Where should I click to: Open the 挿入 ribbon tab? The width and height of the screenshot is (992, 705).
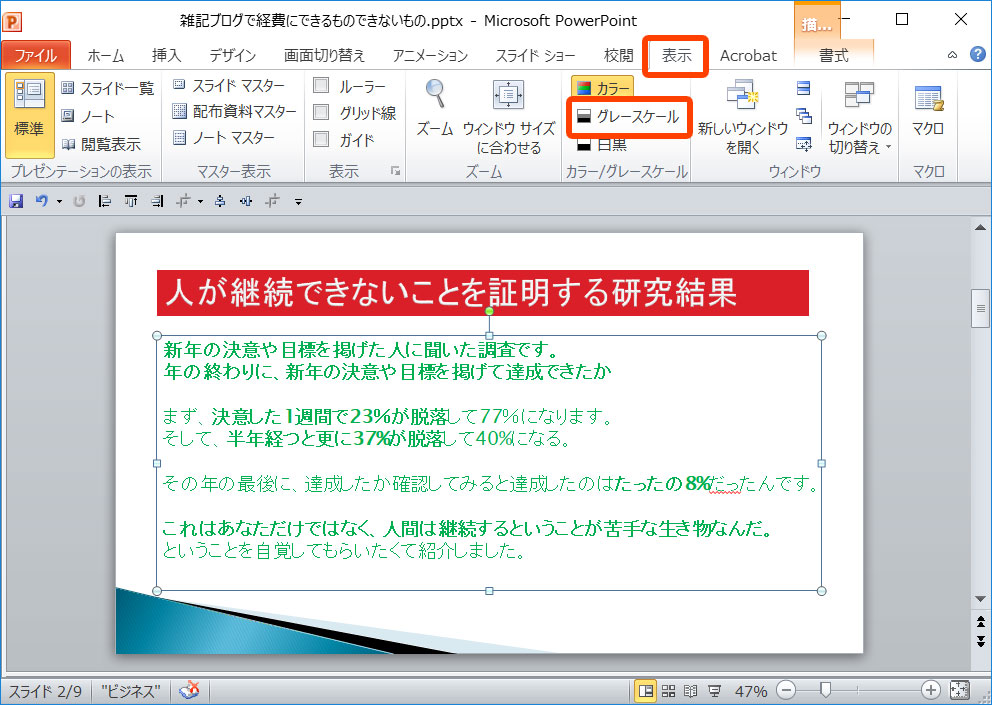(166, 56)
